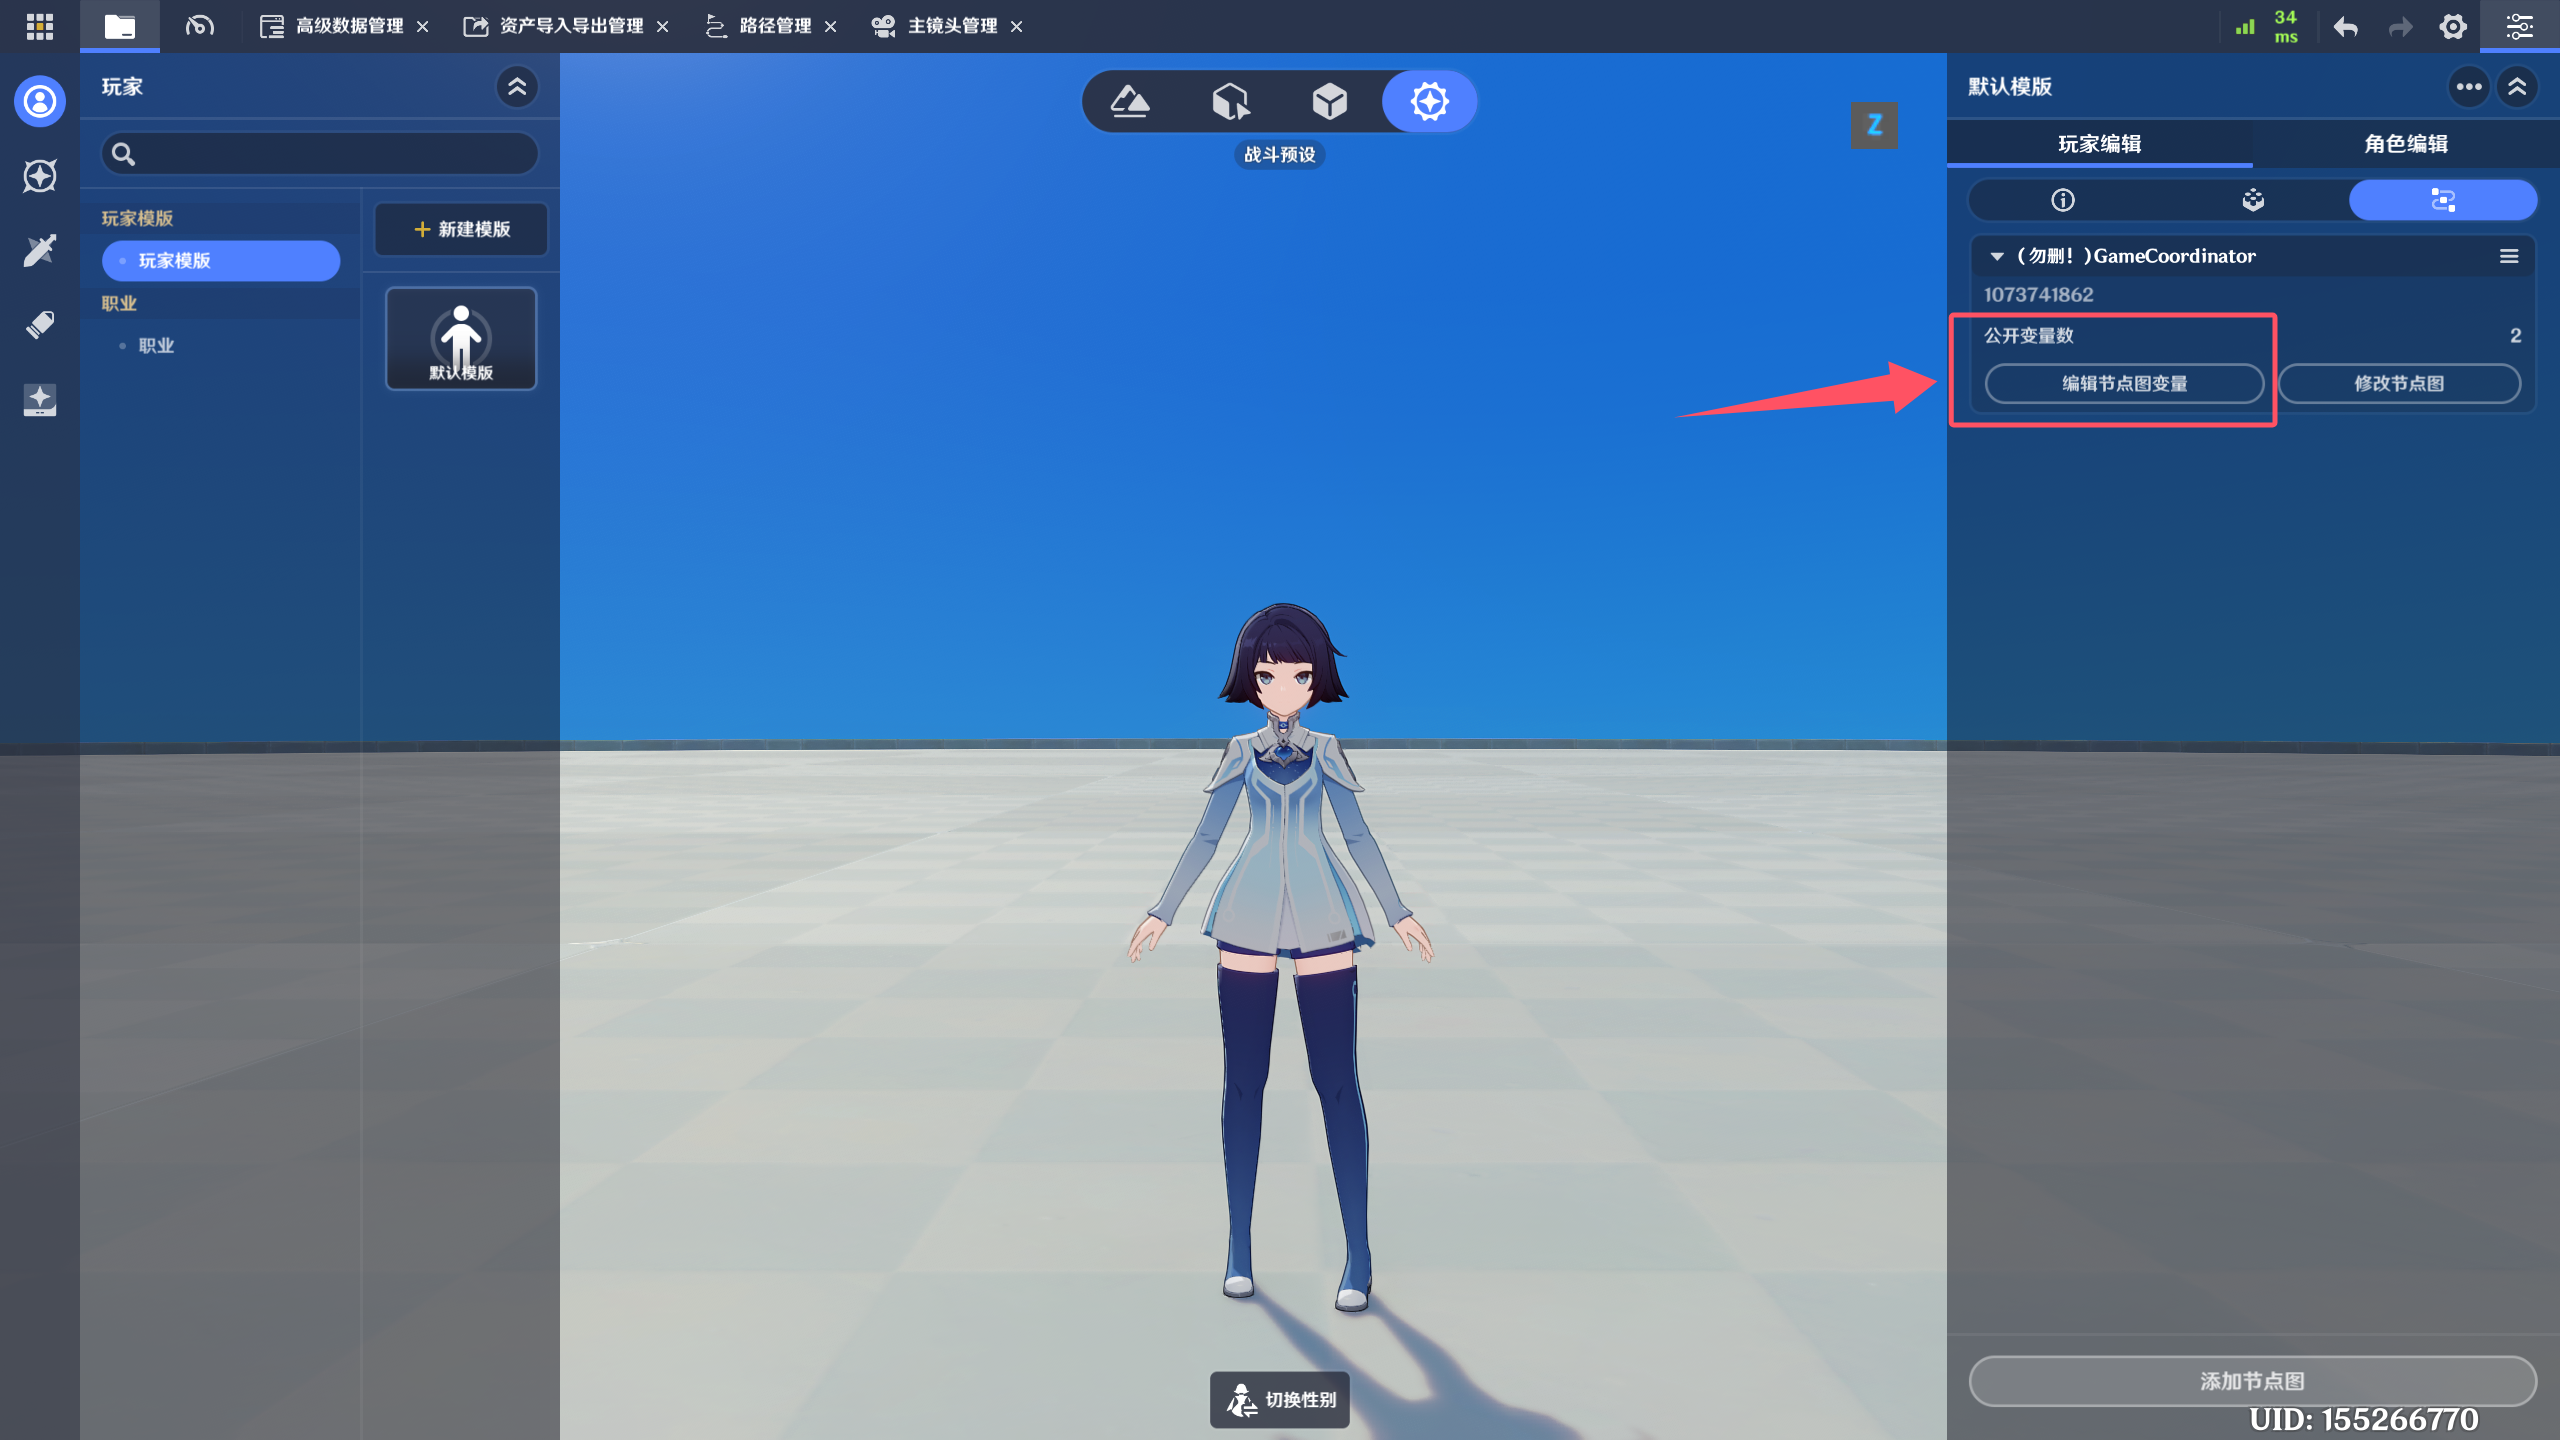Open the component cube sub-tab icon
The width and height of the screenshot is (2560, 1440).
[2252, 200]
